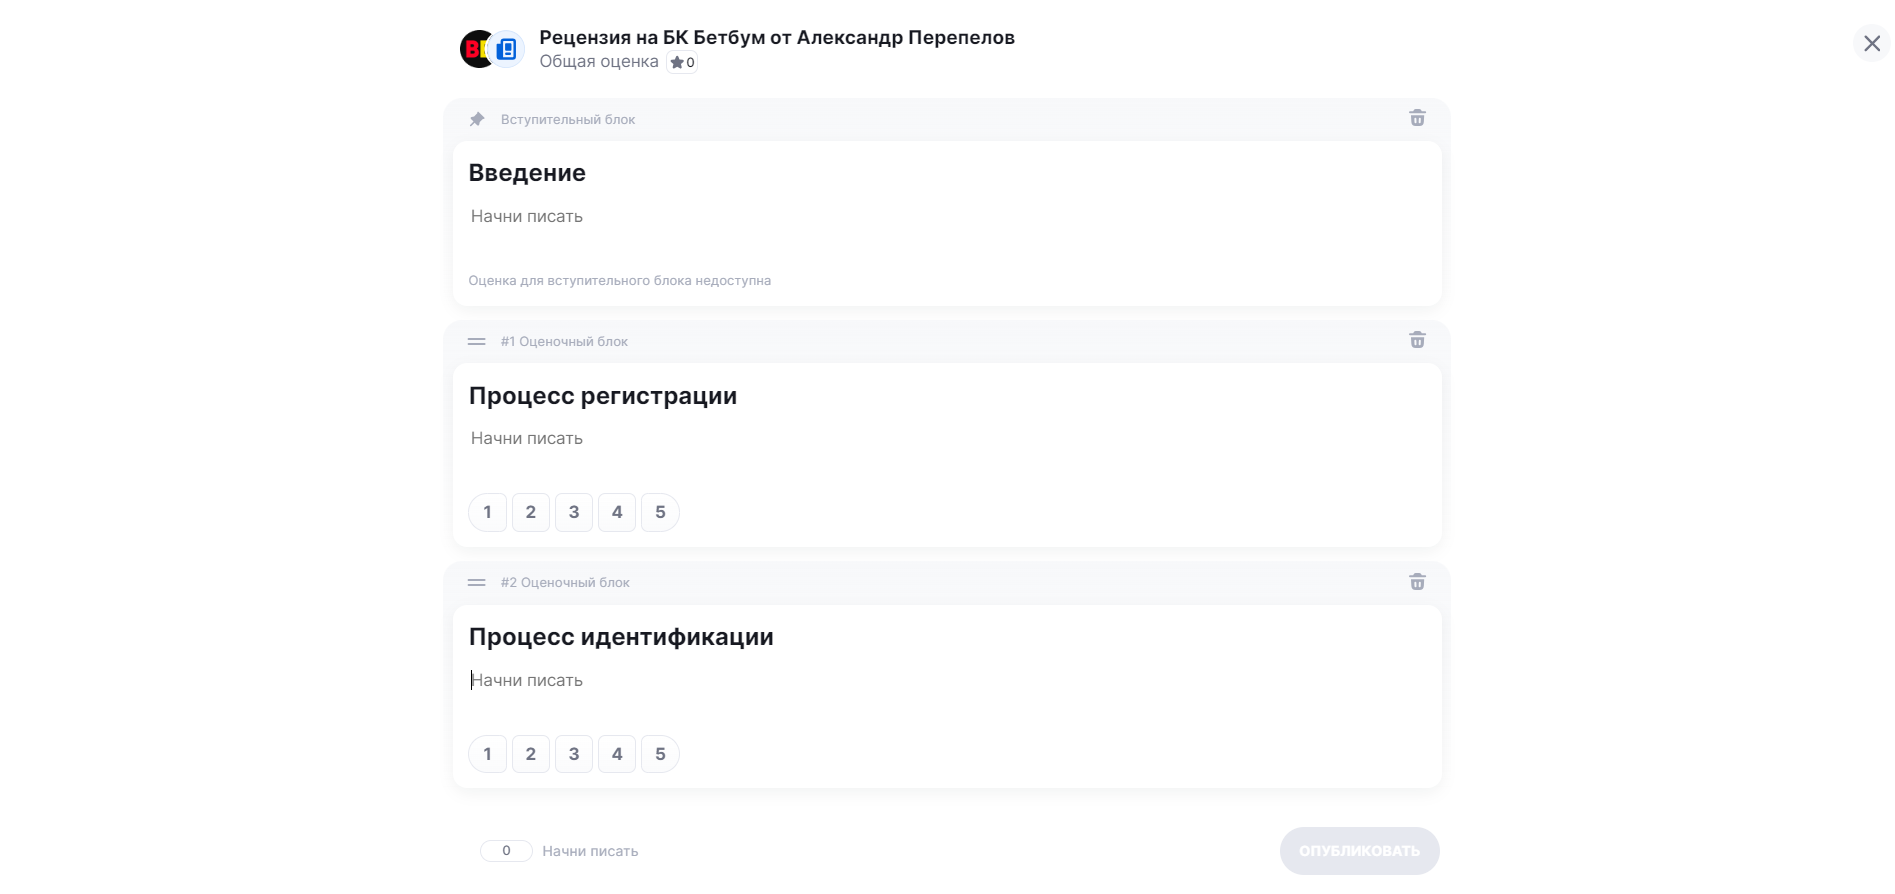Close the review editor dialog
Image resolution: width=1895 pixels, height=894 pixels.
tap(1872, 43)
